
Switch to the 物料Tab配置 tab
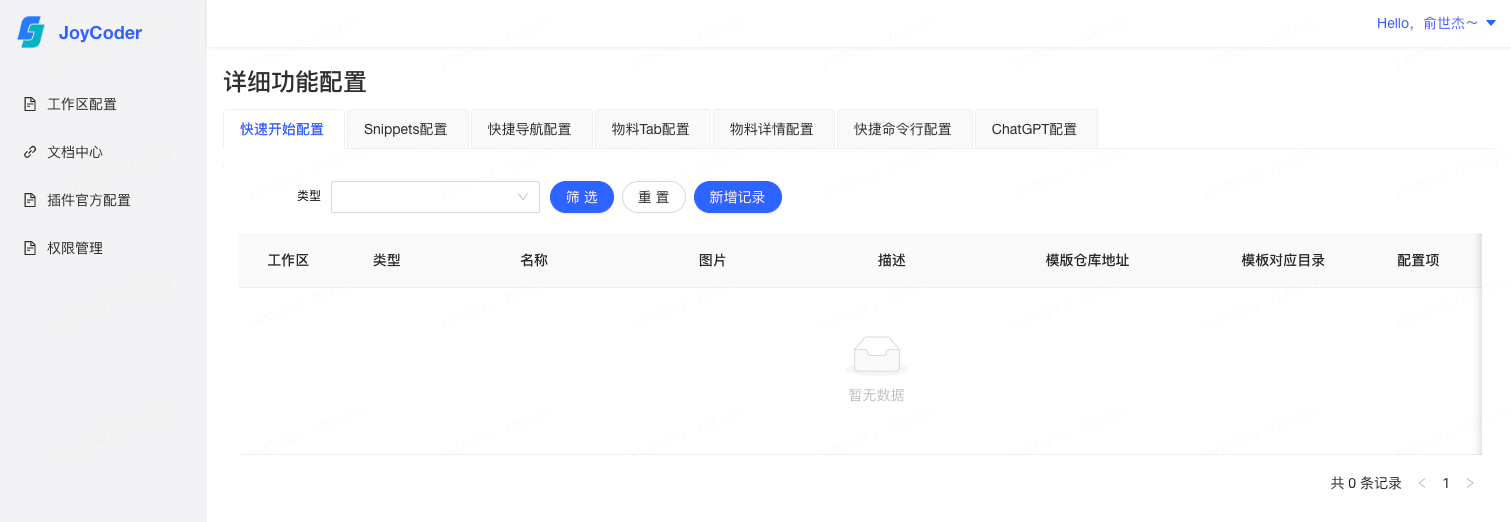click(x=651, y=129)
